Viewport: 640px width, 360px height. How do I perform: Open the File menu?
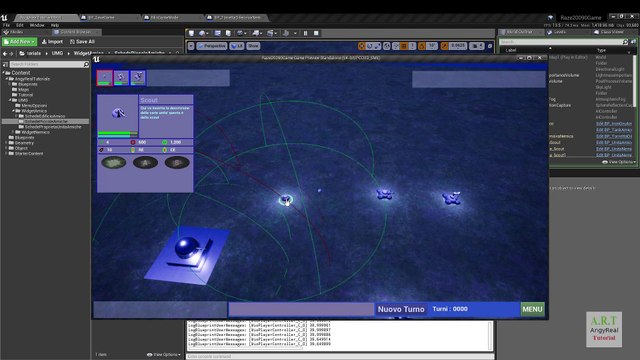pos(7,25)
